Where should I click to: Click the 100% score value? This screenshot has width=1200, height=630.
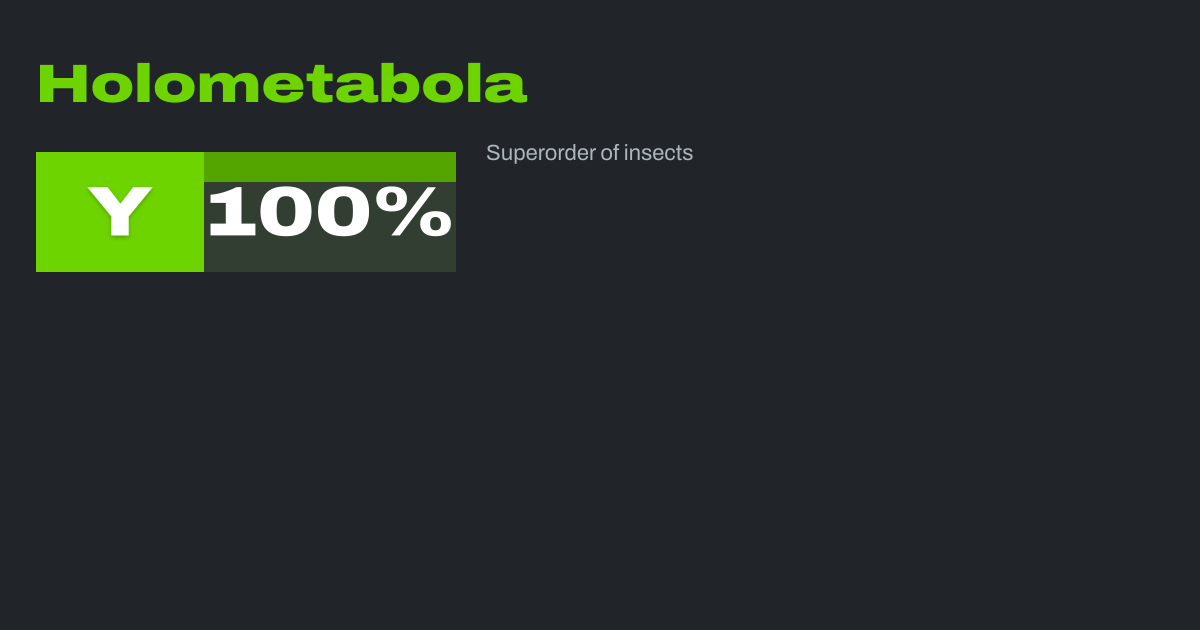(330, 212)
